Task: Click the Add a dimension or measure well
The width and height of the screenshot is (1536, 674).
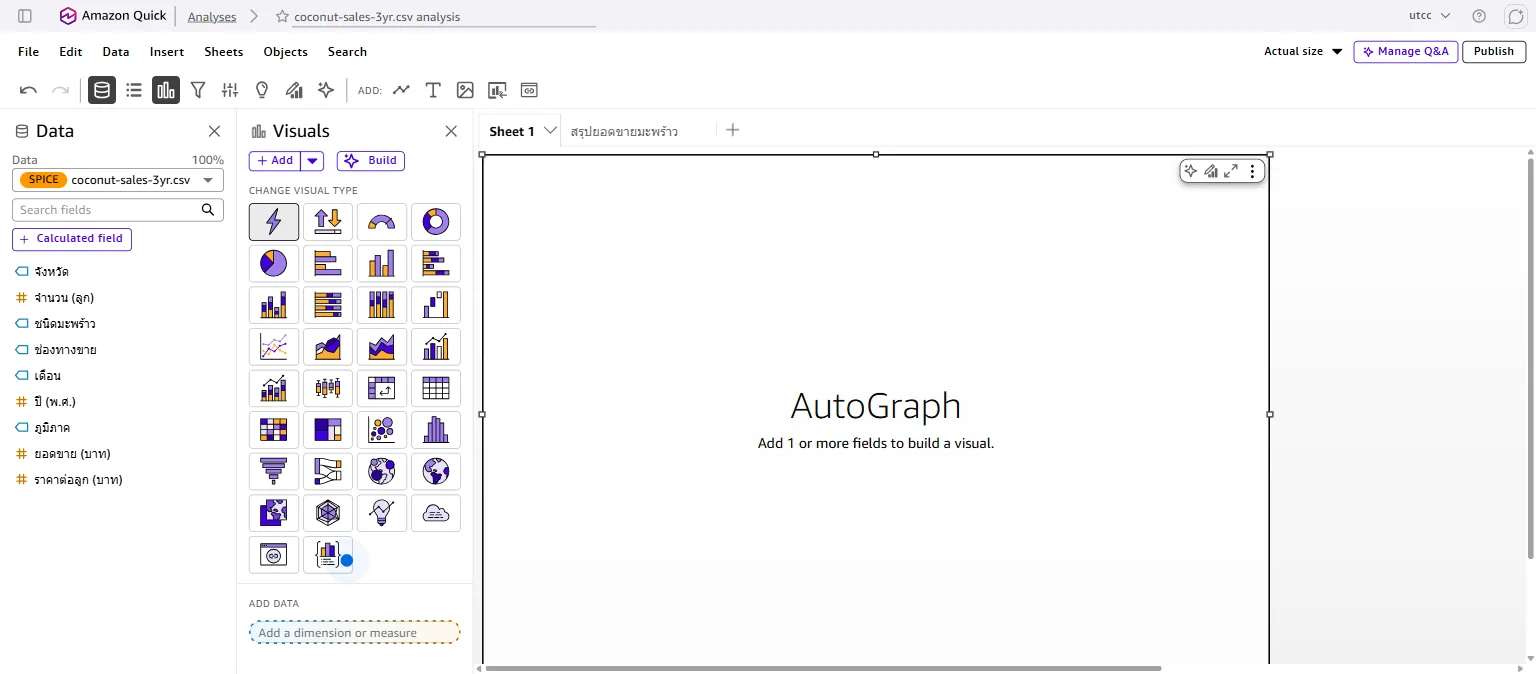Action: pyautogui.click(x=355, y=633)
